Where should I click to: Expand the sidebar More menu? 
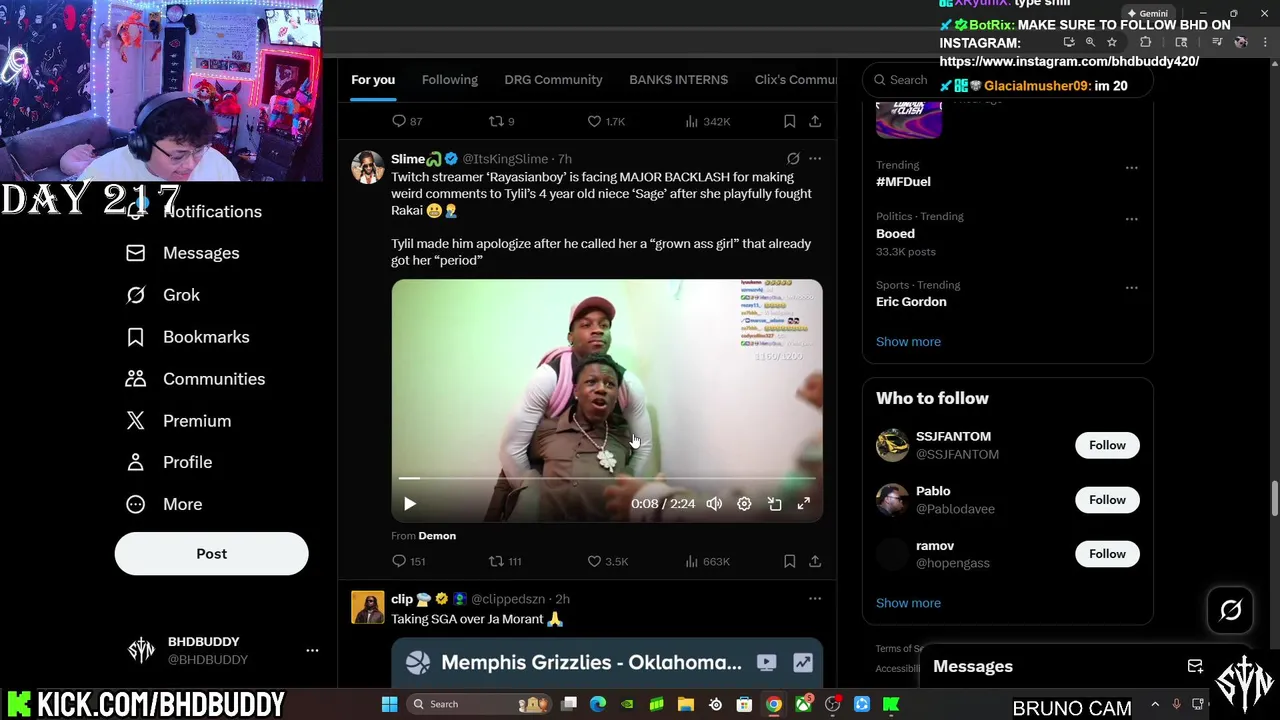point(164,504)
